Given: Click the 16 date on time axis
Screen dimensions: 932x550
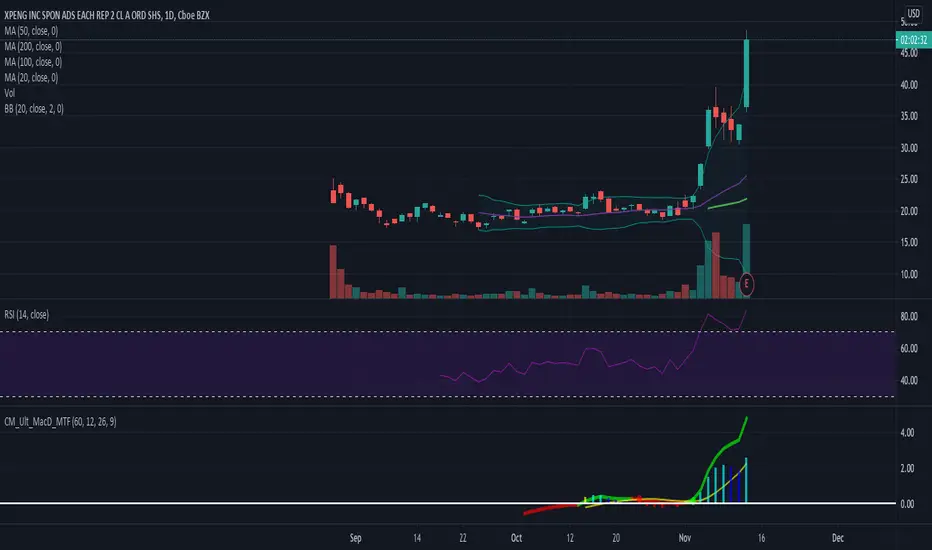Looking at the screenshot, I should click(x=761, y=538).
